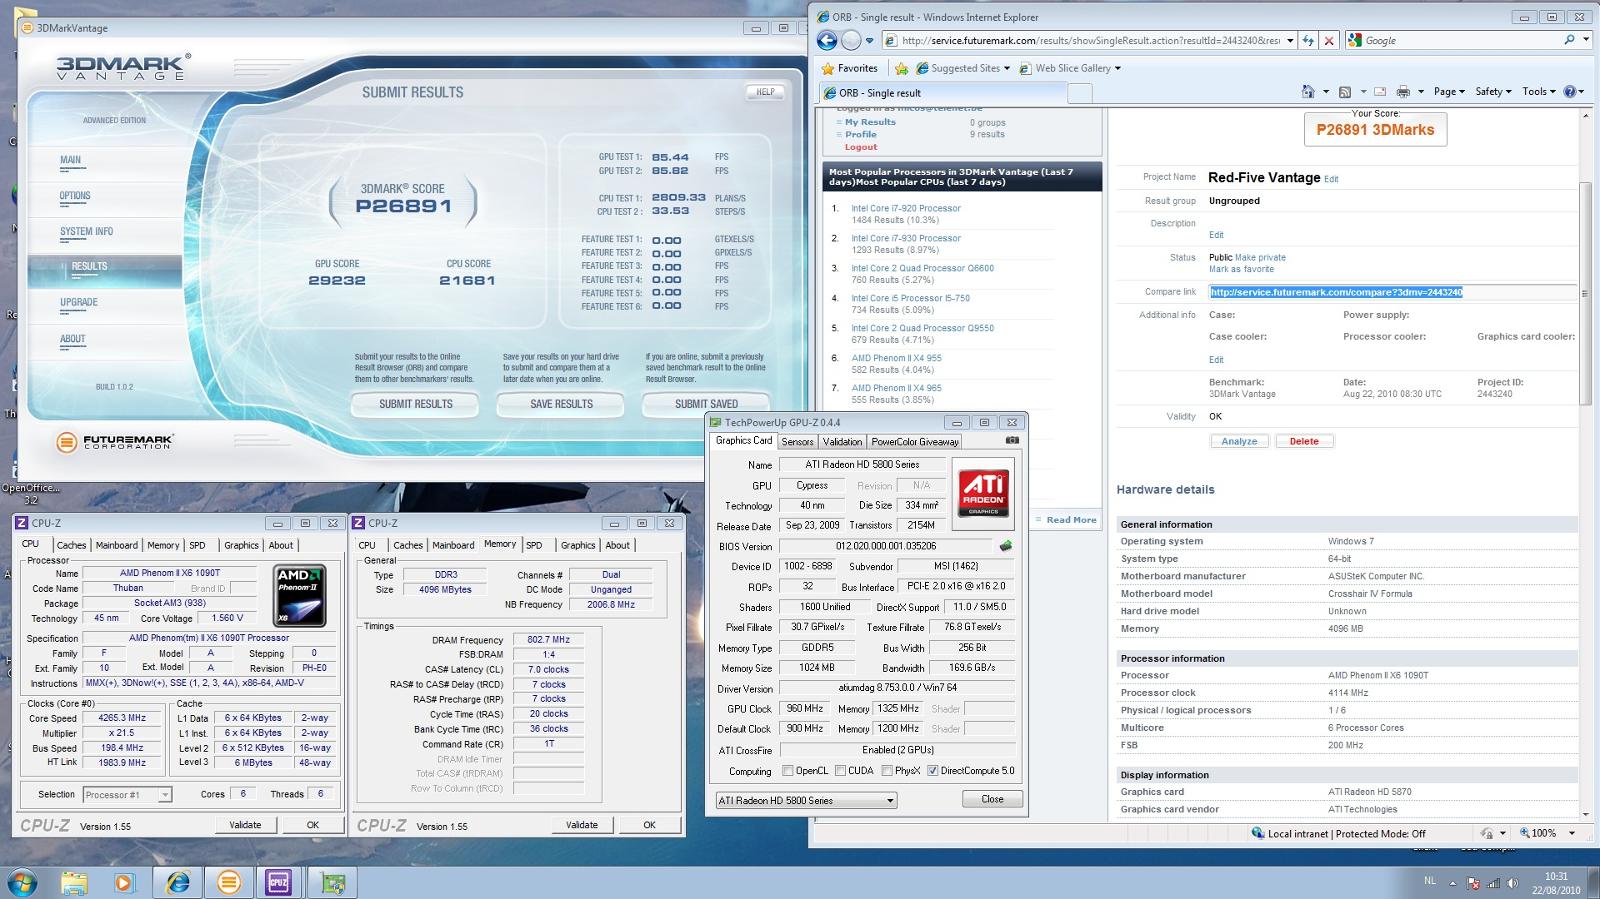Click the 3DMark Vantage orange taskbar icon
This screenshot has height=899, width=1600.
[229, 882]
